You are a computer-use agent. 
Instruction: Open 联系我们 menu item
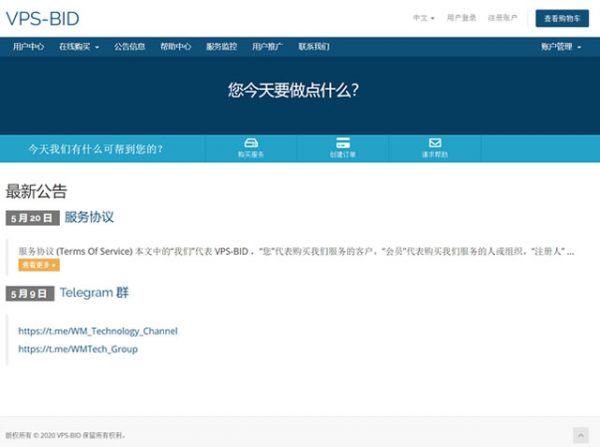click(314, 47)
